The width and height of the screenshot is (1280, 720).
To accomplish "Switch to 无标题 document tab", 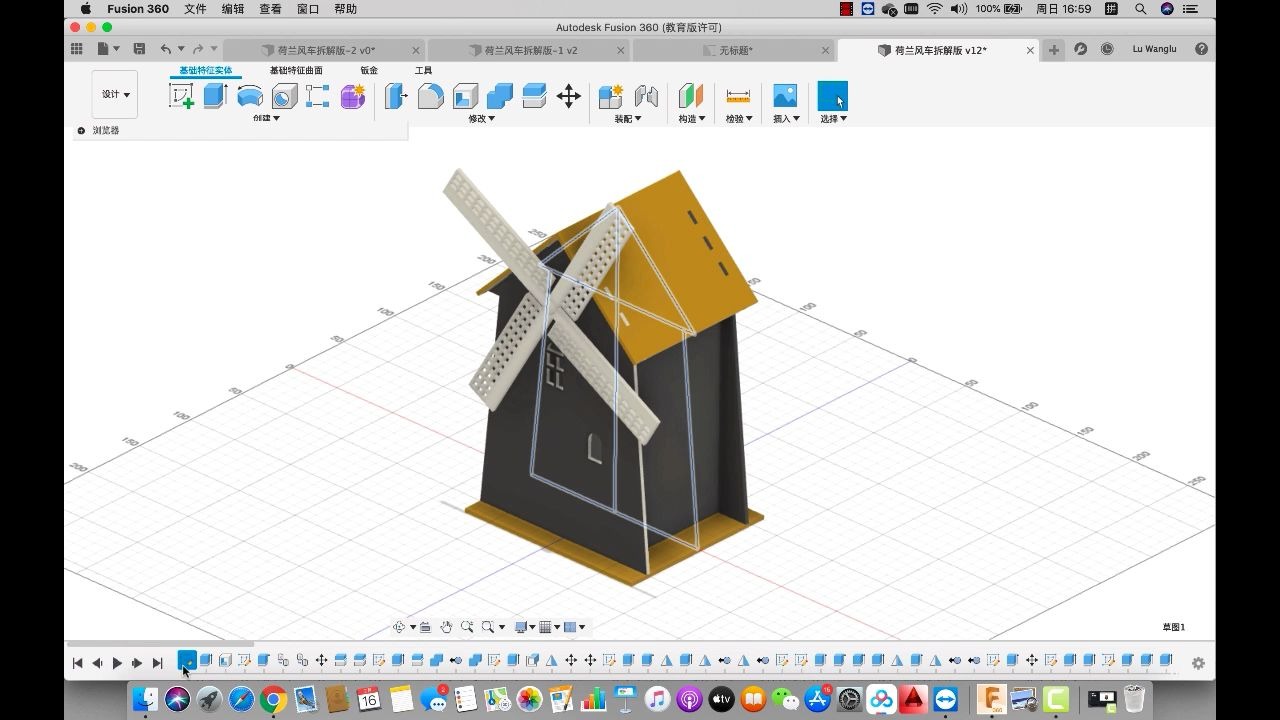I will pos(734,50).
